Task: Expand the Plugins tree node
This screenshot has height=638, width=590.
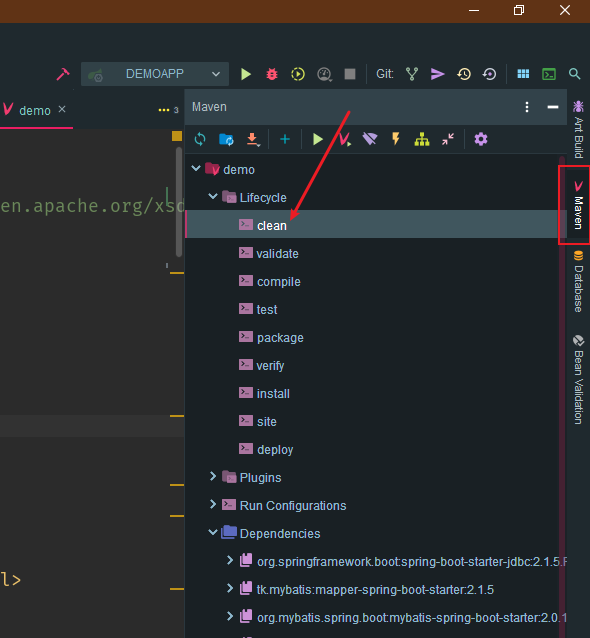Action: tap(212, 476)
